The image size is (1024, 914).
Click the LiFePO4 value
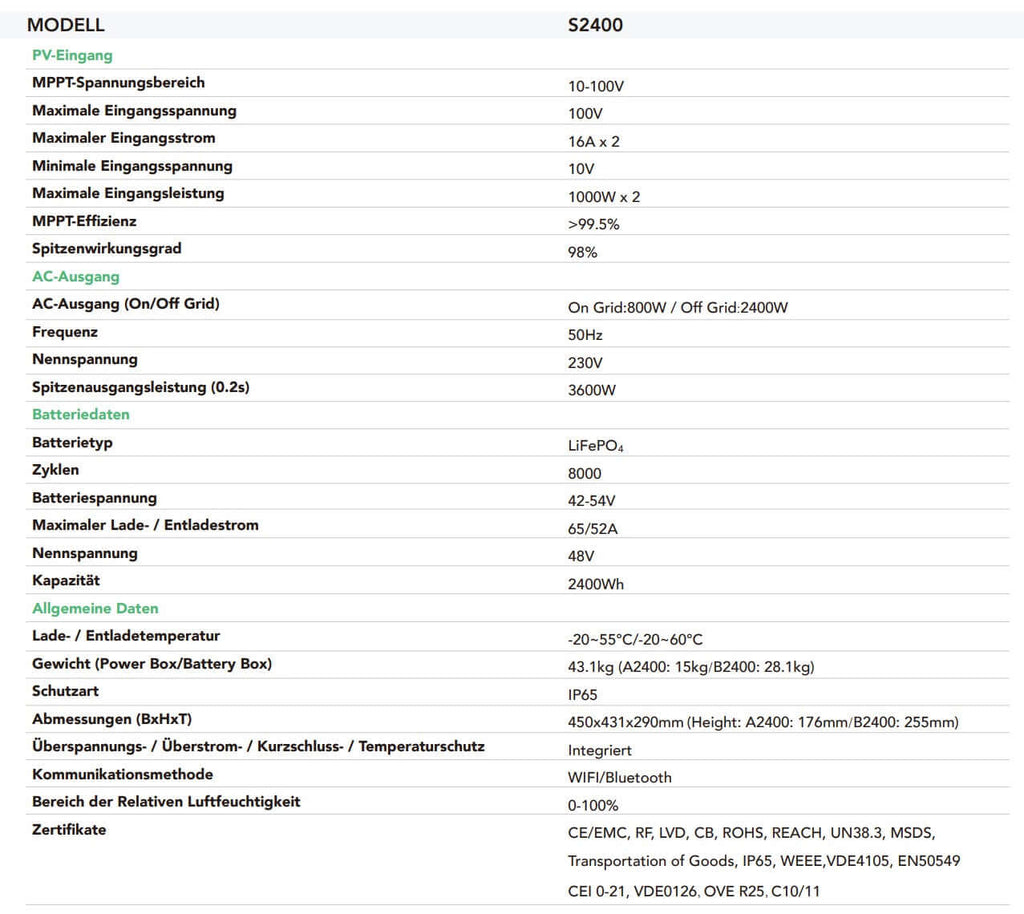coord(596,446)
